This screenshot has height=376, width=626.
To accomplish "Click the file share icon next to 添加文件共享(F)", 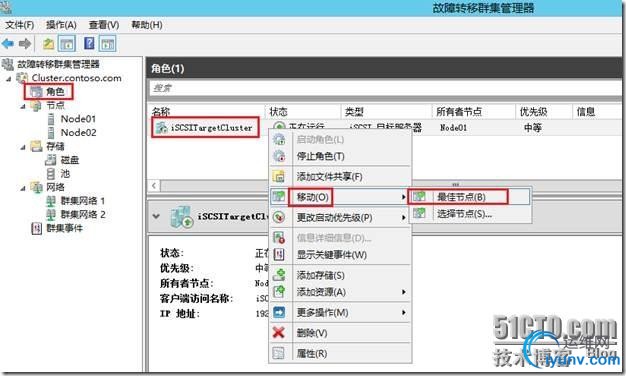I will coord(278,176).
